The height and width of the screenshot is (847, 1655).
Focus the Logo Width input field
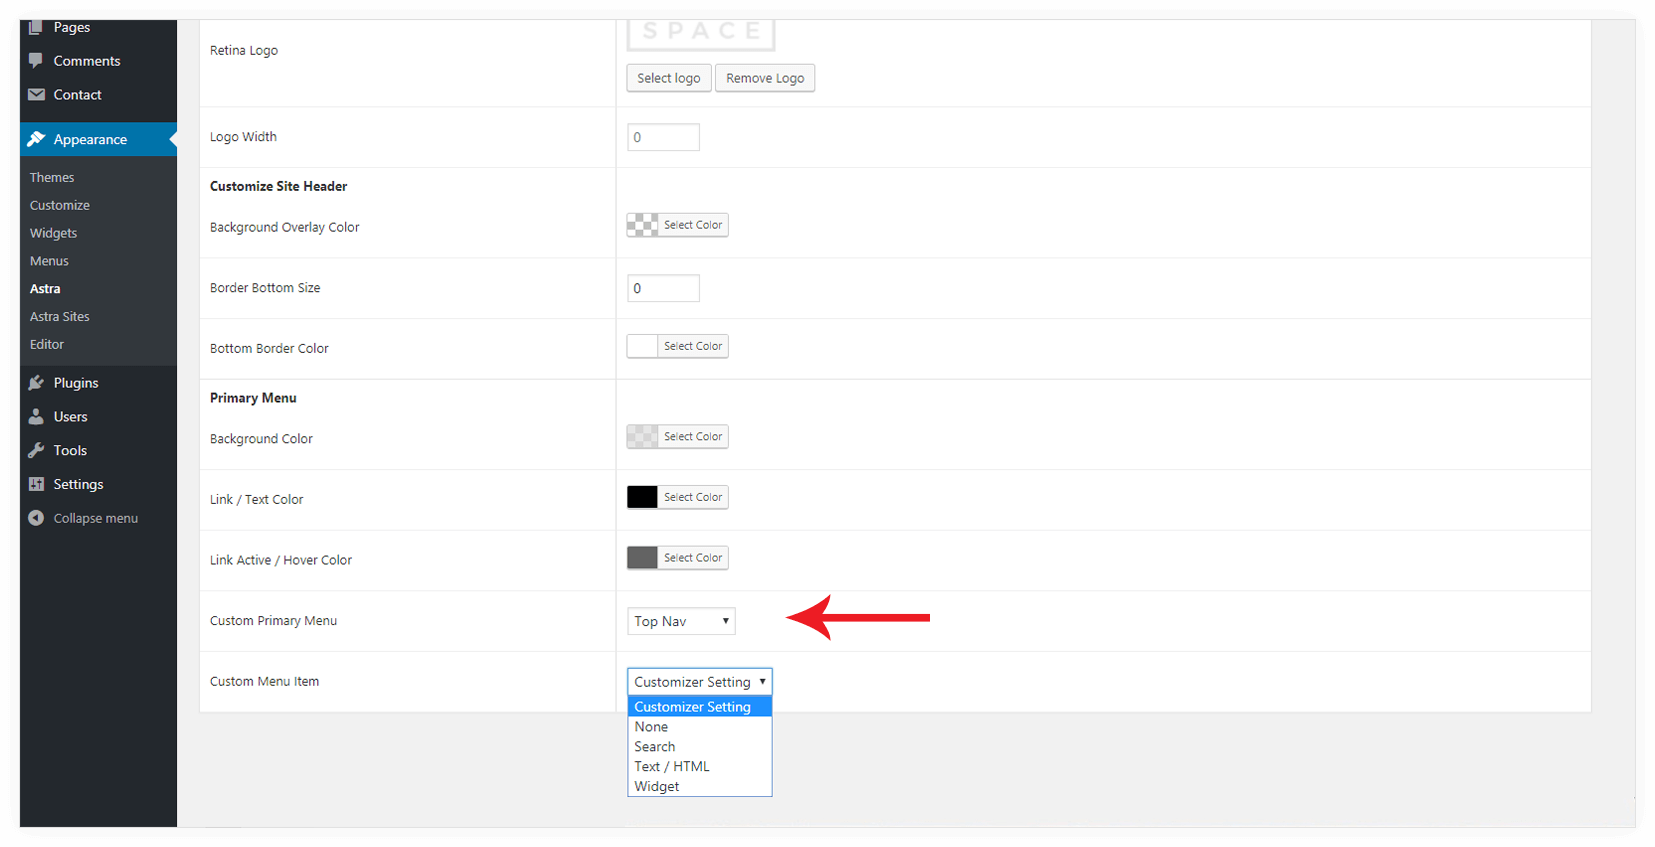(x=663, y=137)
